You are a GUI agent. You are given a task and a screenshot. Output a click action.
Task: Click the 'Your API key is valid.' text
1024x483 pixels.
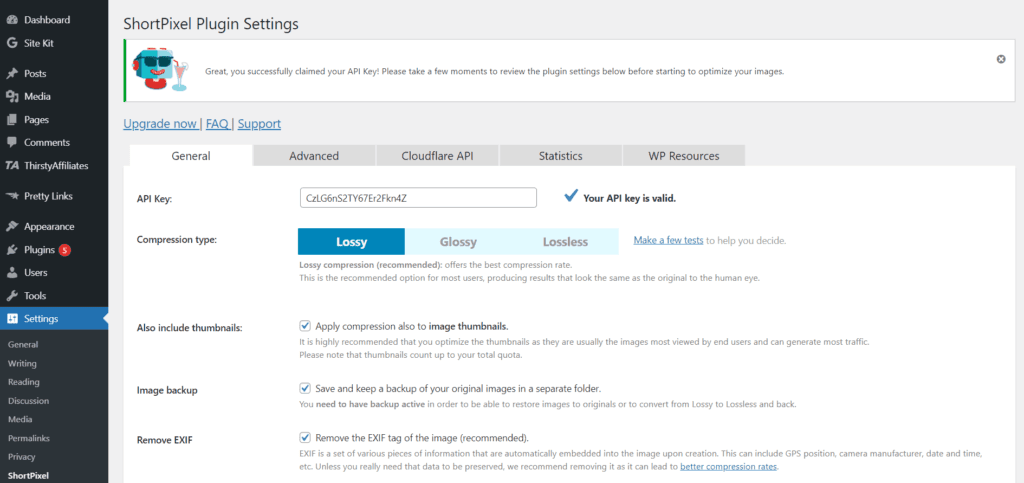[x=630, y=198]
